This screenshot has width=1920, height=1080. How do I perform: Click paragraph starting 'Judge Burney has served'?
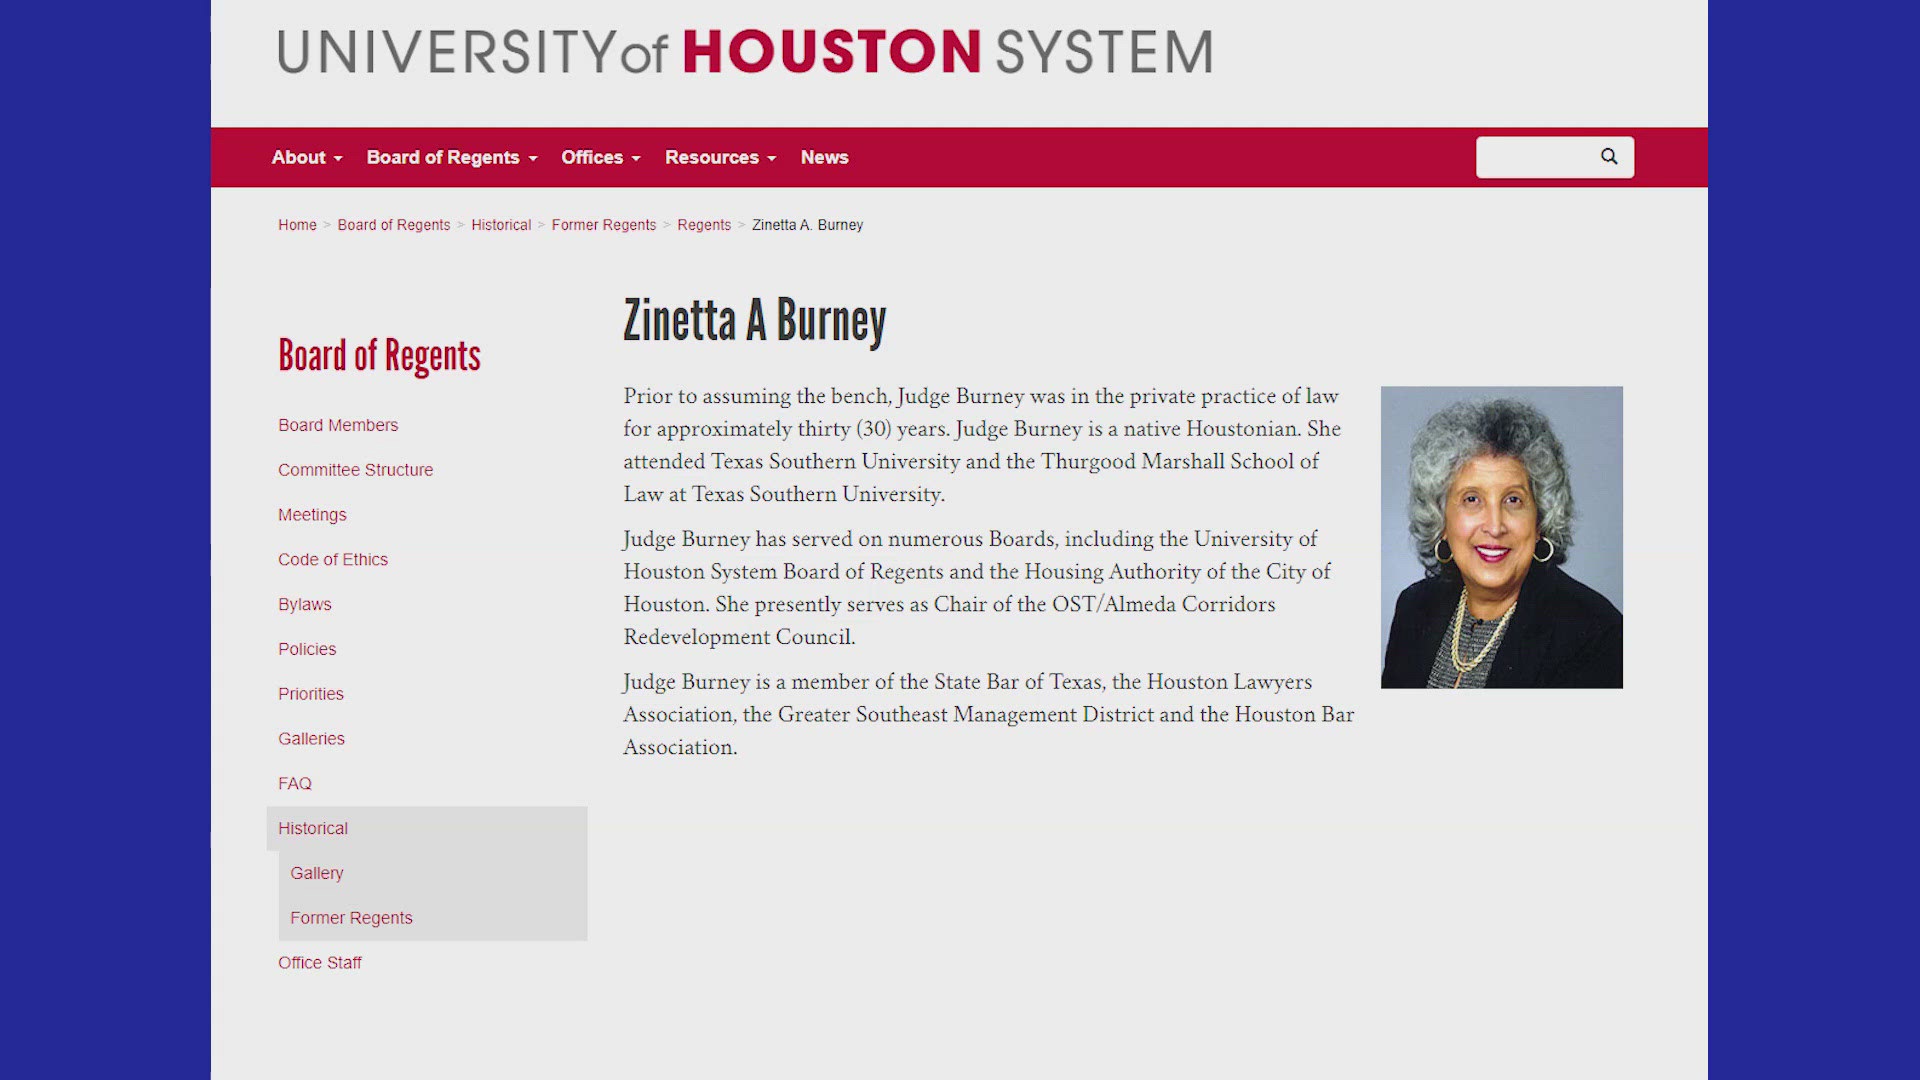click(x=977, y=588)
